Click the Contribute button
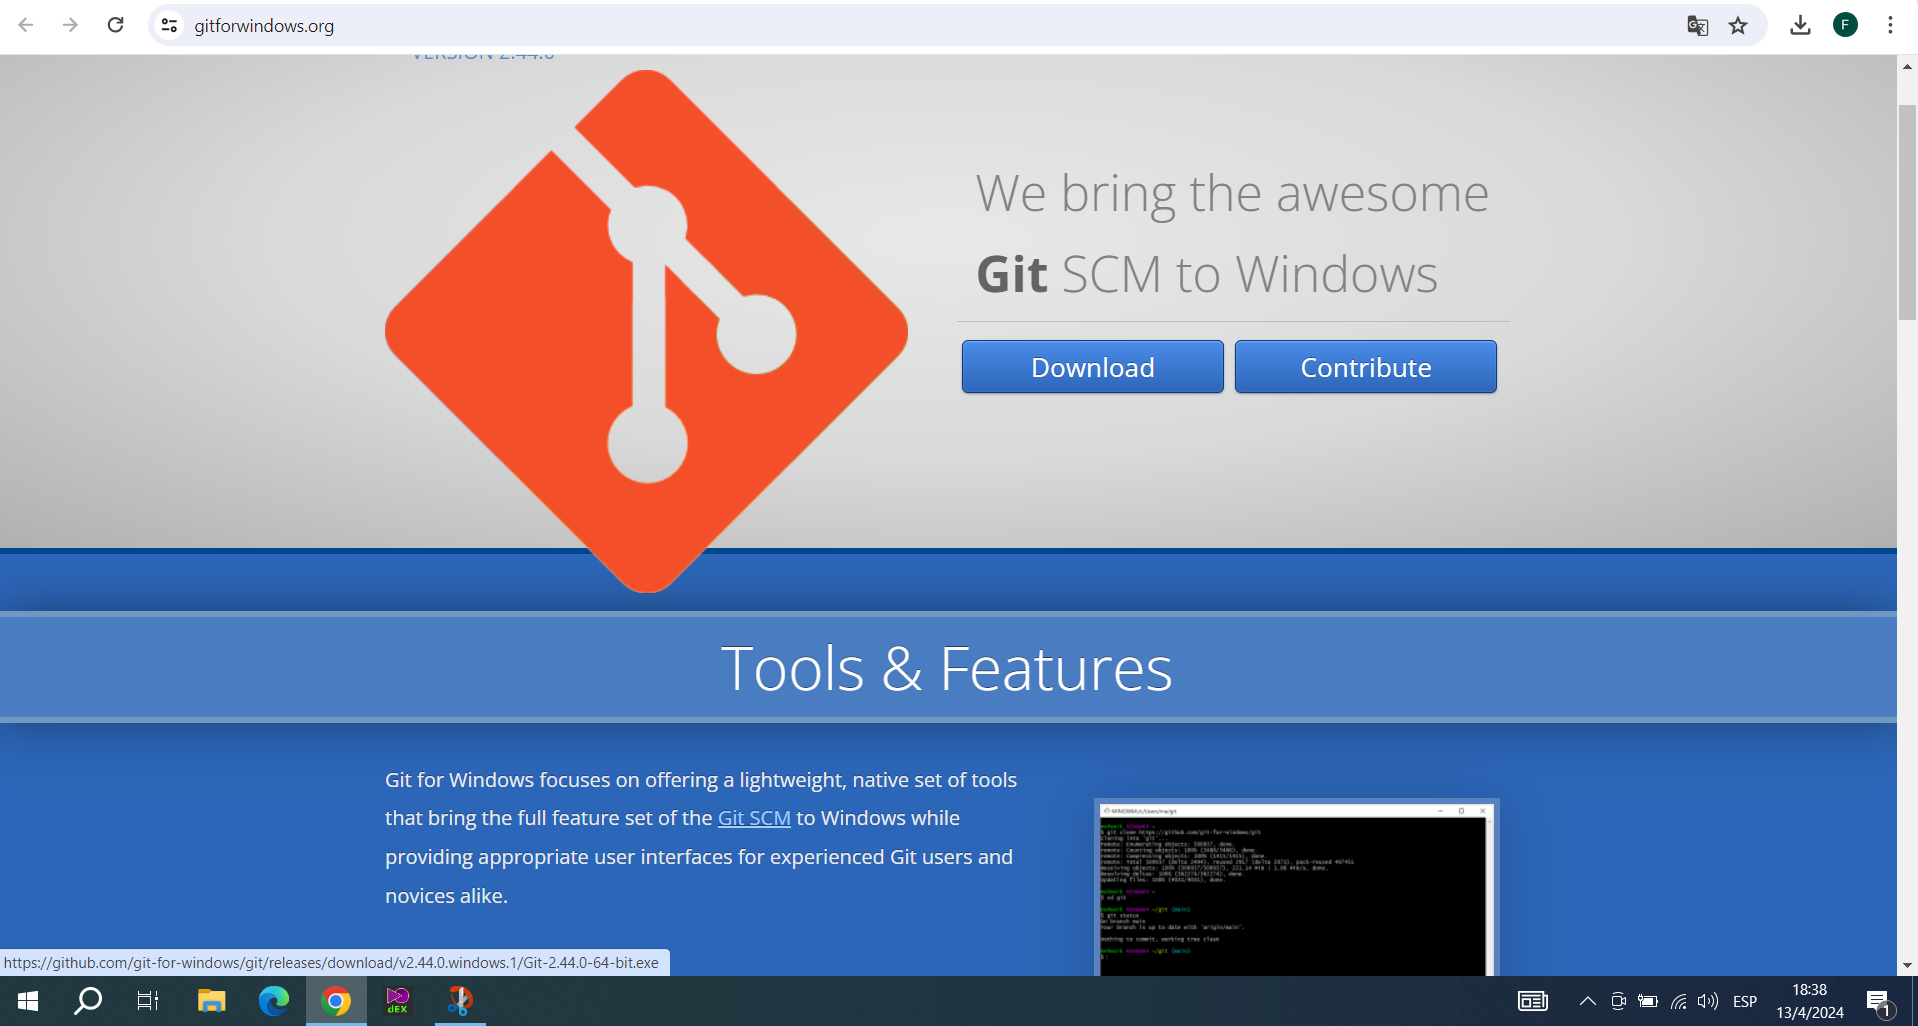 pos(1365,367)
